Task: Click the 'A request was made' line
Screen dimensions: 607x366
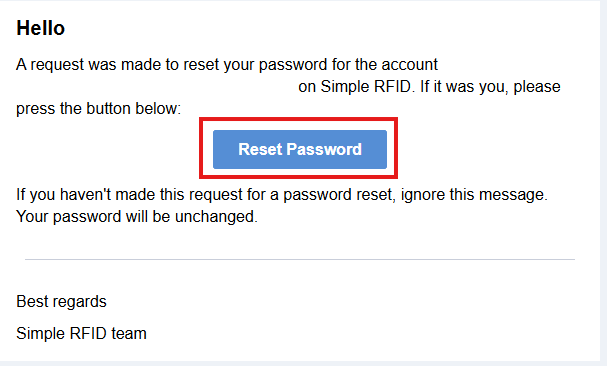Action: [227, 65]
